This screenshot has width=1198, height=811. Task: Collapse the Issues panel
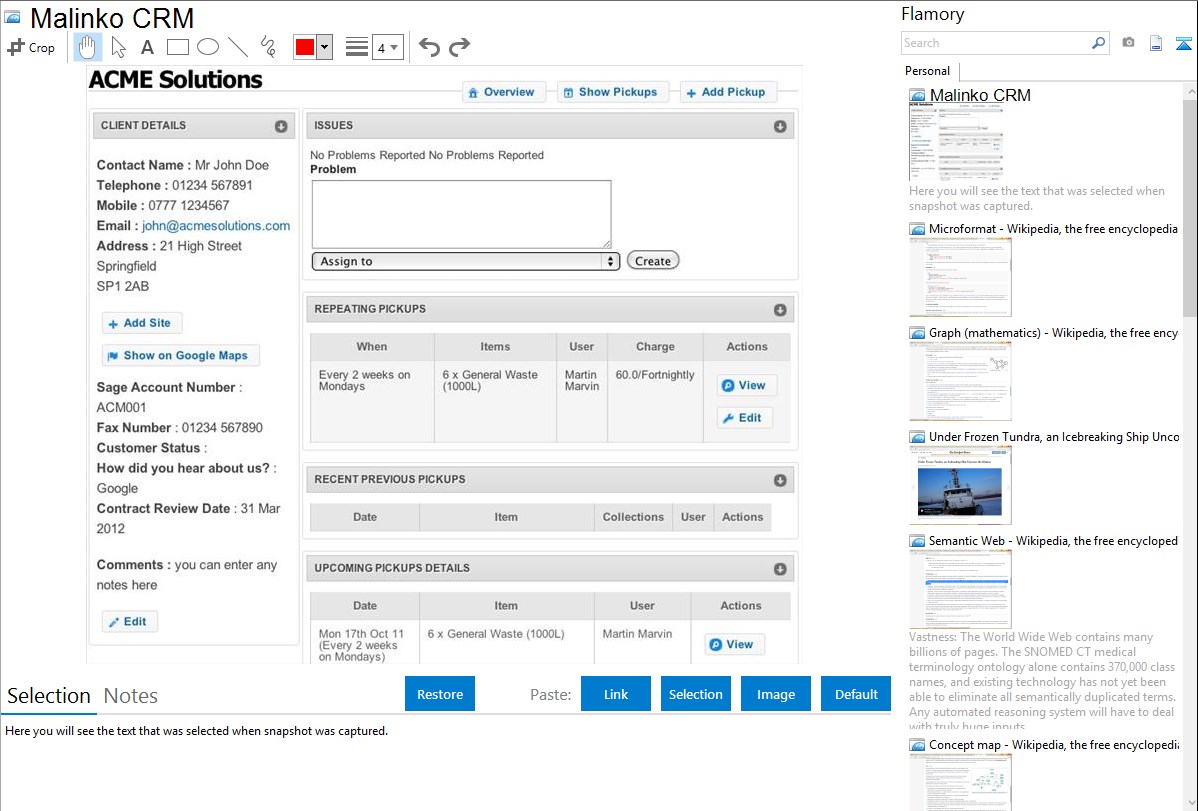(780, 126)
